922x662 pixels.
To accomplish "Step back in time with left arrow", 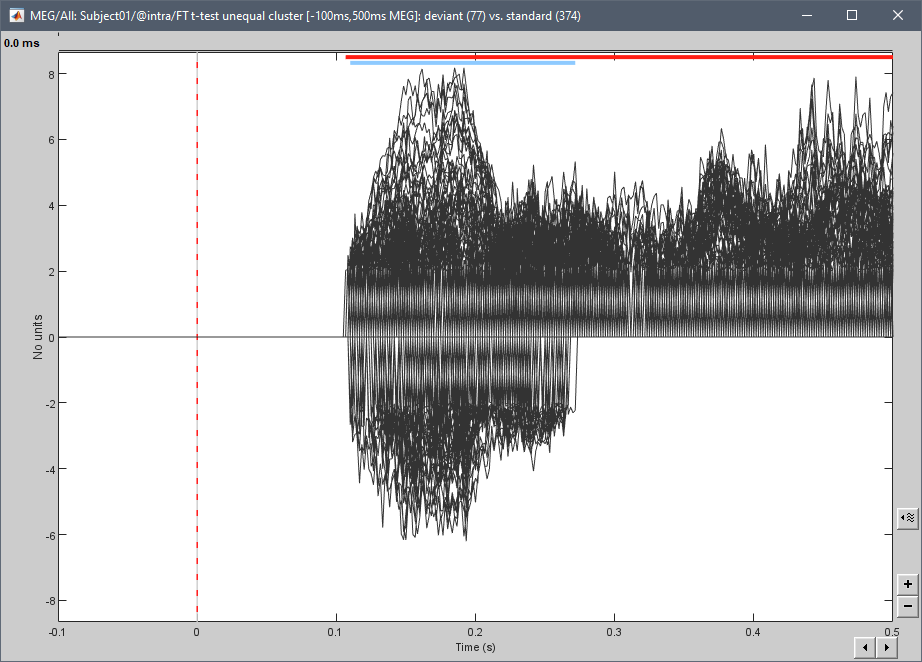I will point(865,648).
